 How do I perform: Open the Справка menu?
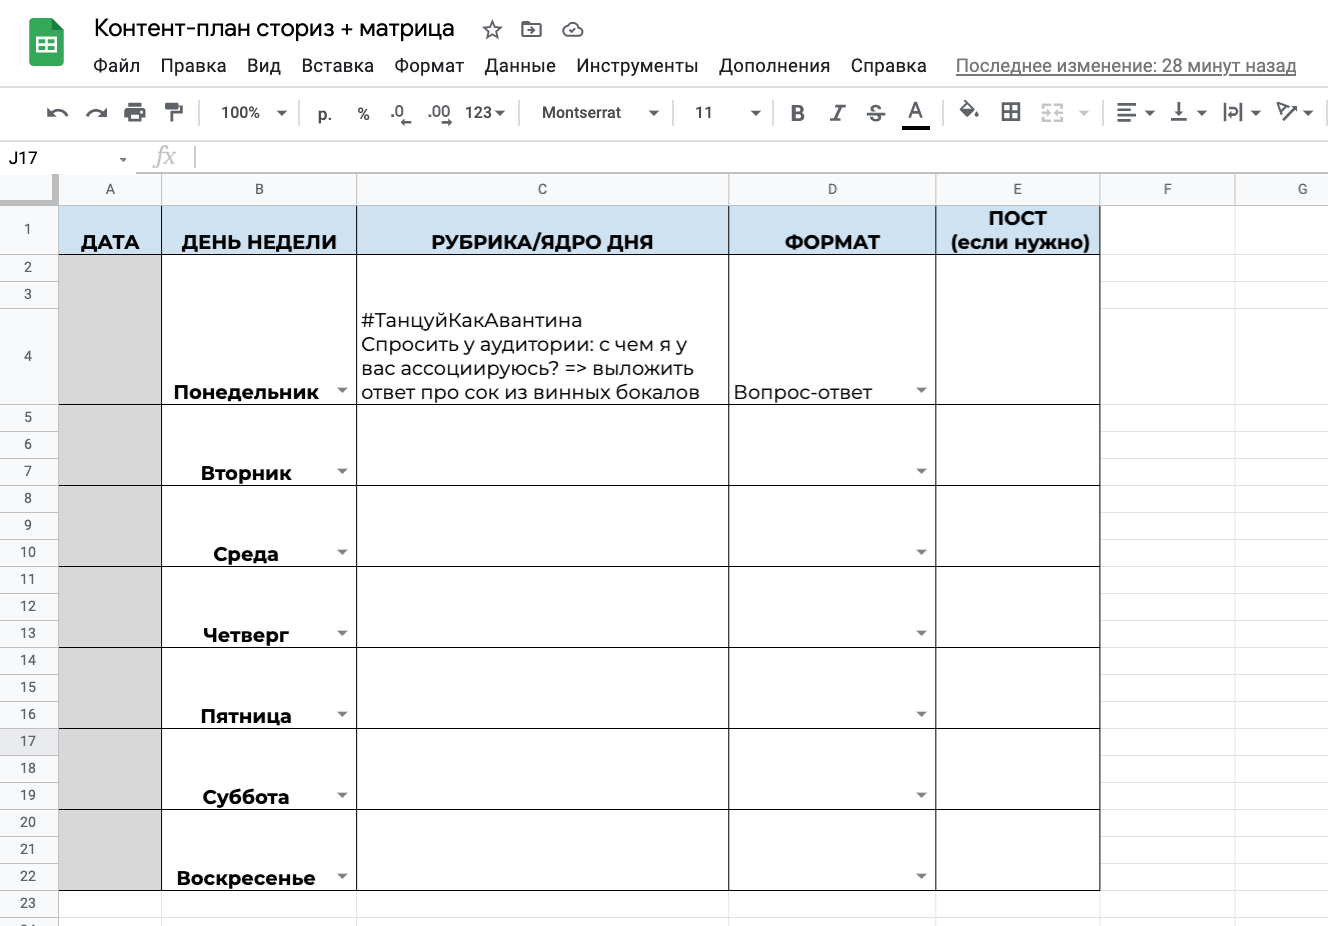coord(888,66)
